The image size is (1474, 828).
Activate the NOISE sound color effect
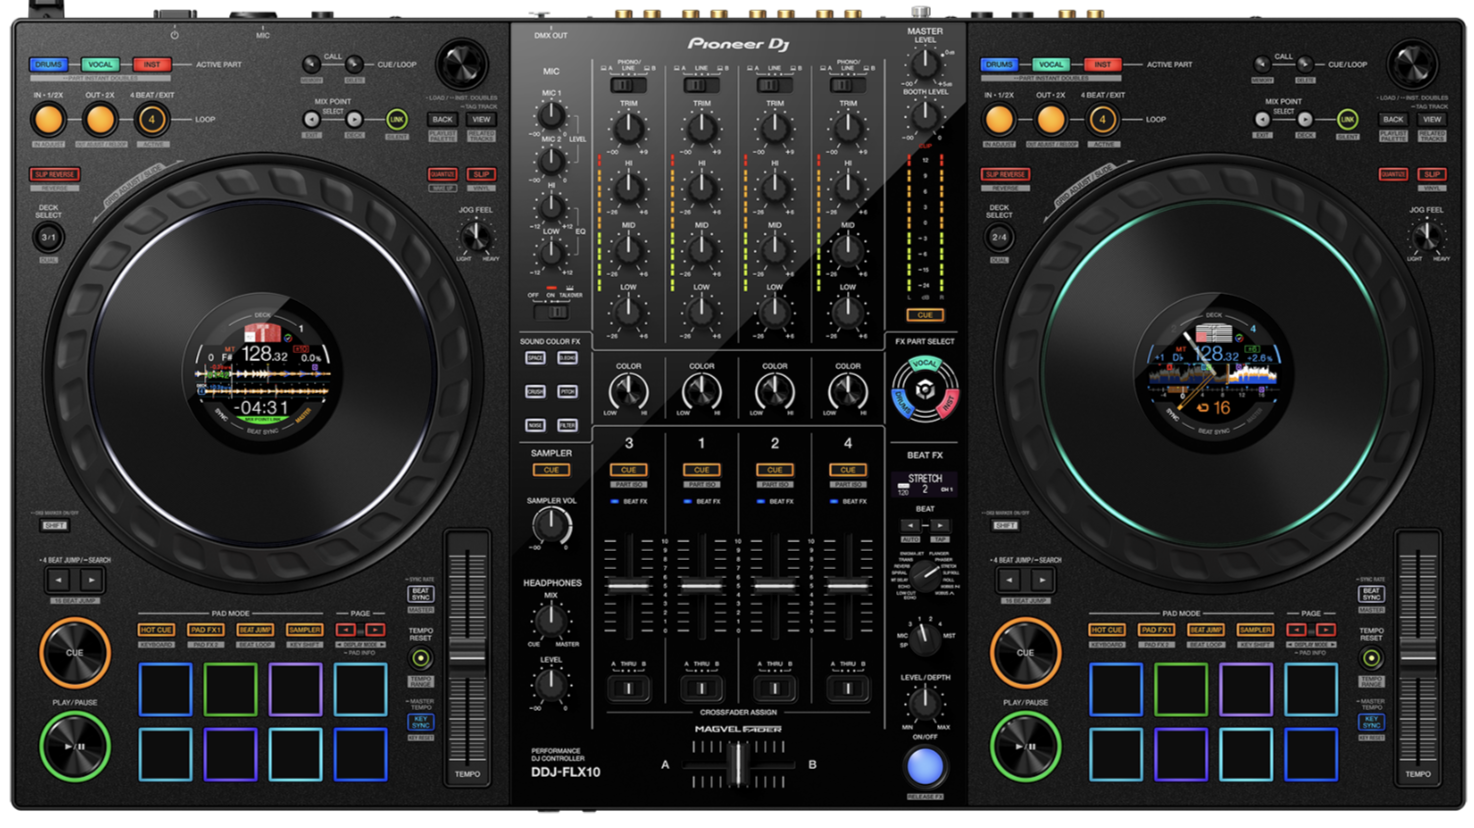[x=534, y=425]
